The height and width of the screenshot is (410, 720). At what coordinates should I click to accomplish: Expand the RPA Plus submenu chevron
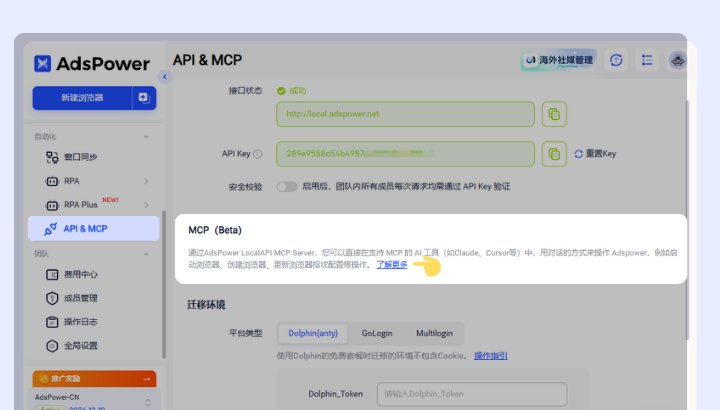point(146,205)
